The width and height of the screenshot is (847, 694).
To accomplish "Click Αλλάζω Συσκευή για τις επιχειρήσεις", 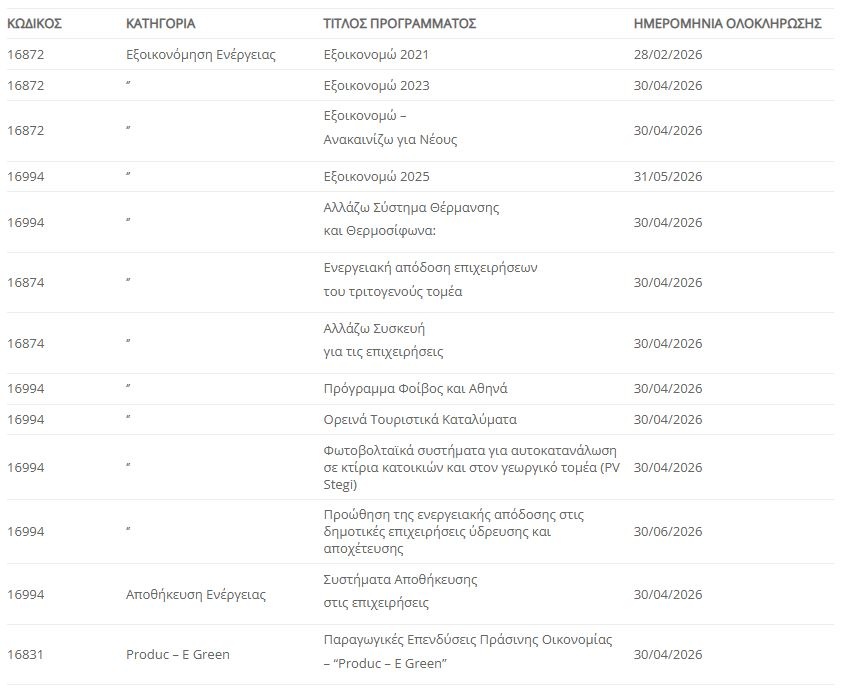I will 383,340.
